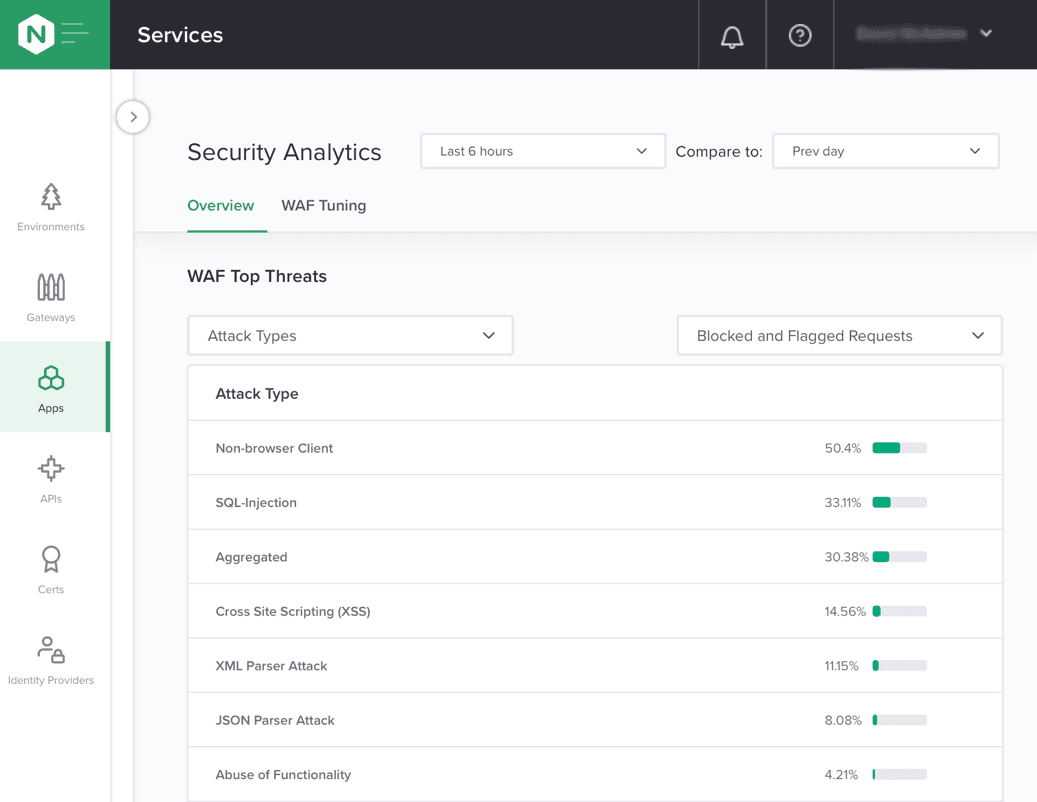1037x802 pixels.
Task: Open the help question mark icon
Action: [800, 36]
